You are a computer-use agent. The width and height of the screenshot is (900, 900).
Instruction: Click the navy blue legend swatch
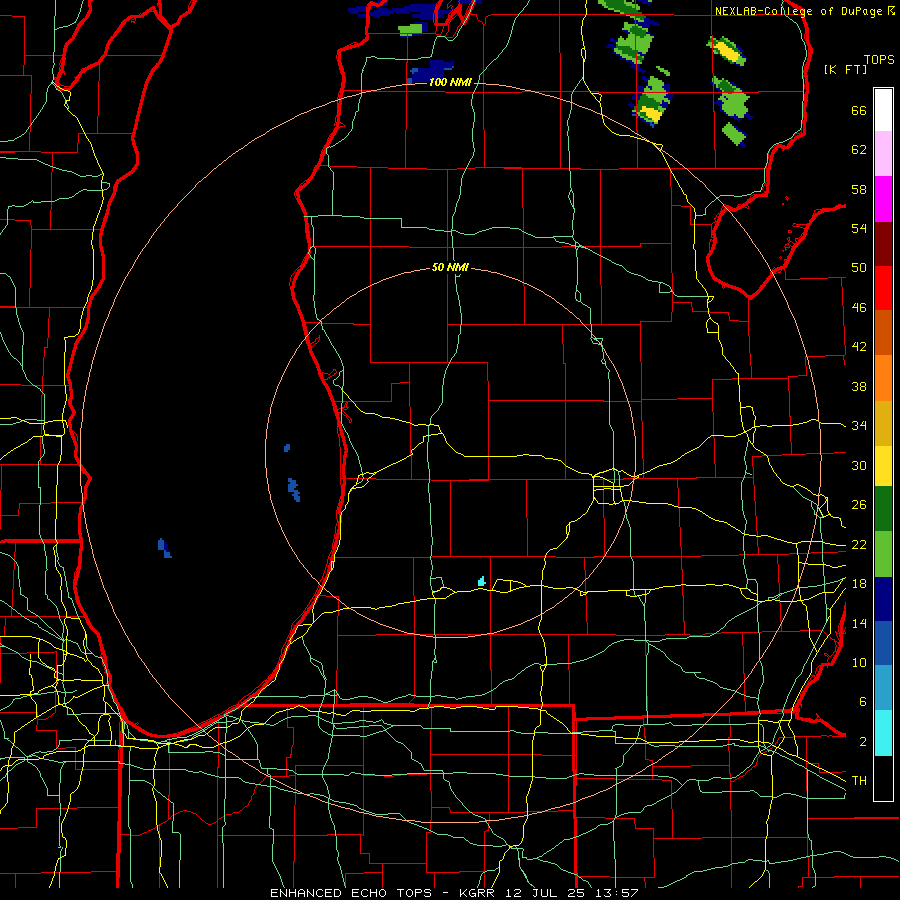(x=883, y=599)
